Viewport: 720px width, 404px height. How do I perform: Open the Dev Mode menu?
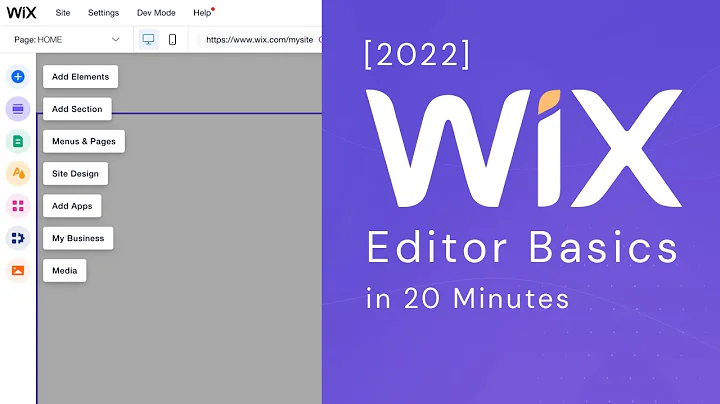[x=156, y=13]
